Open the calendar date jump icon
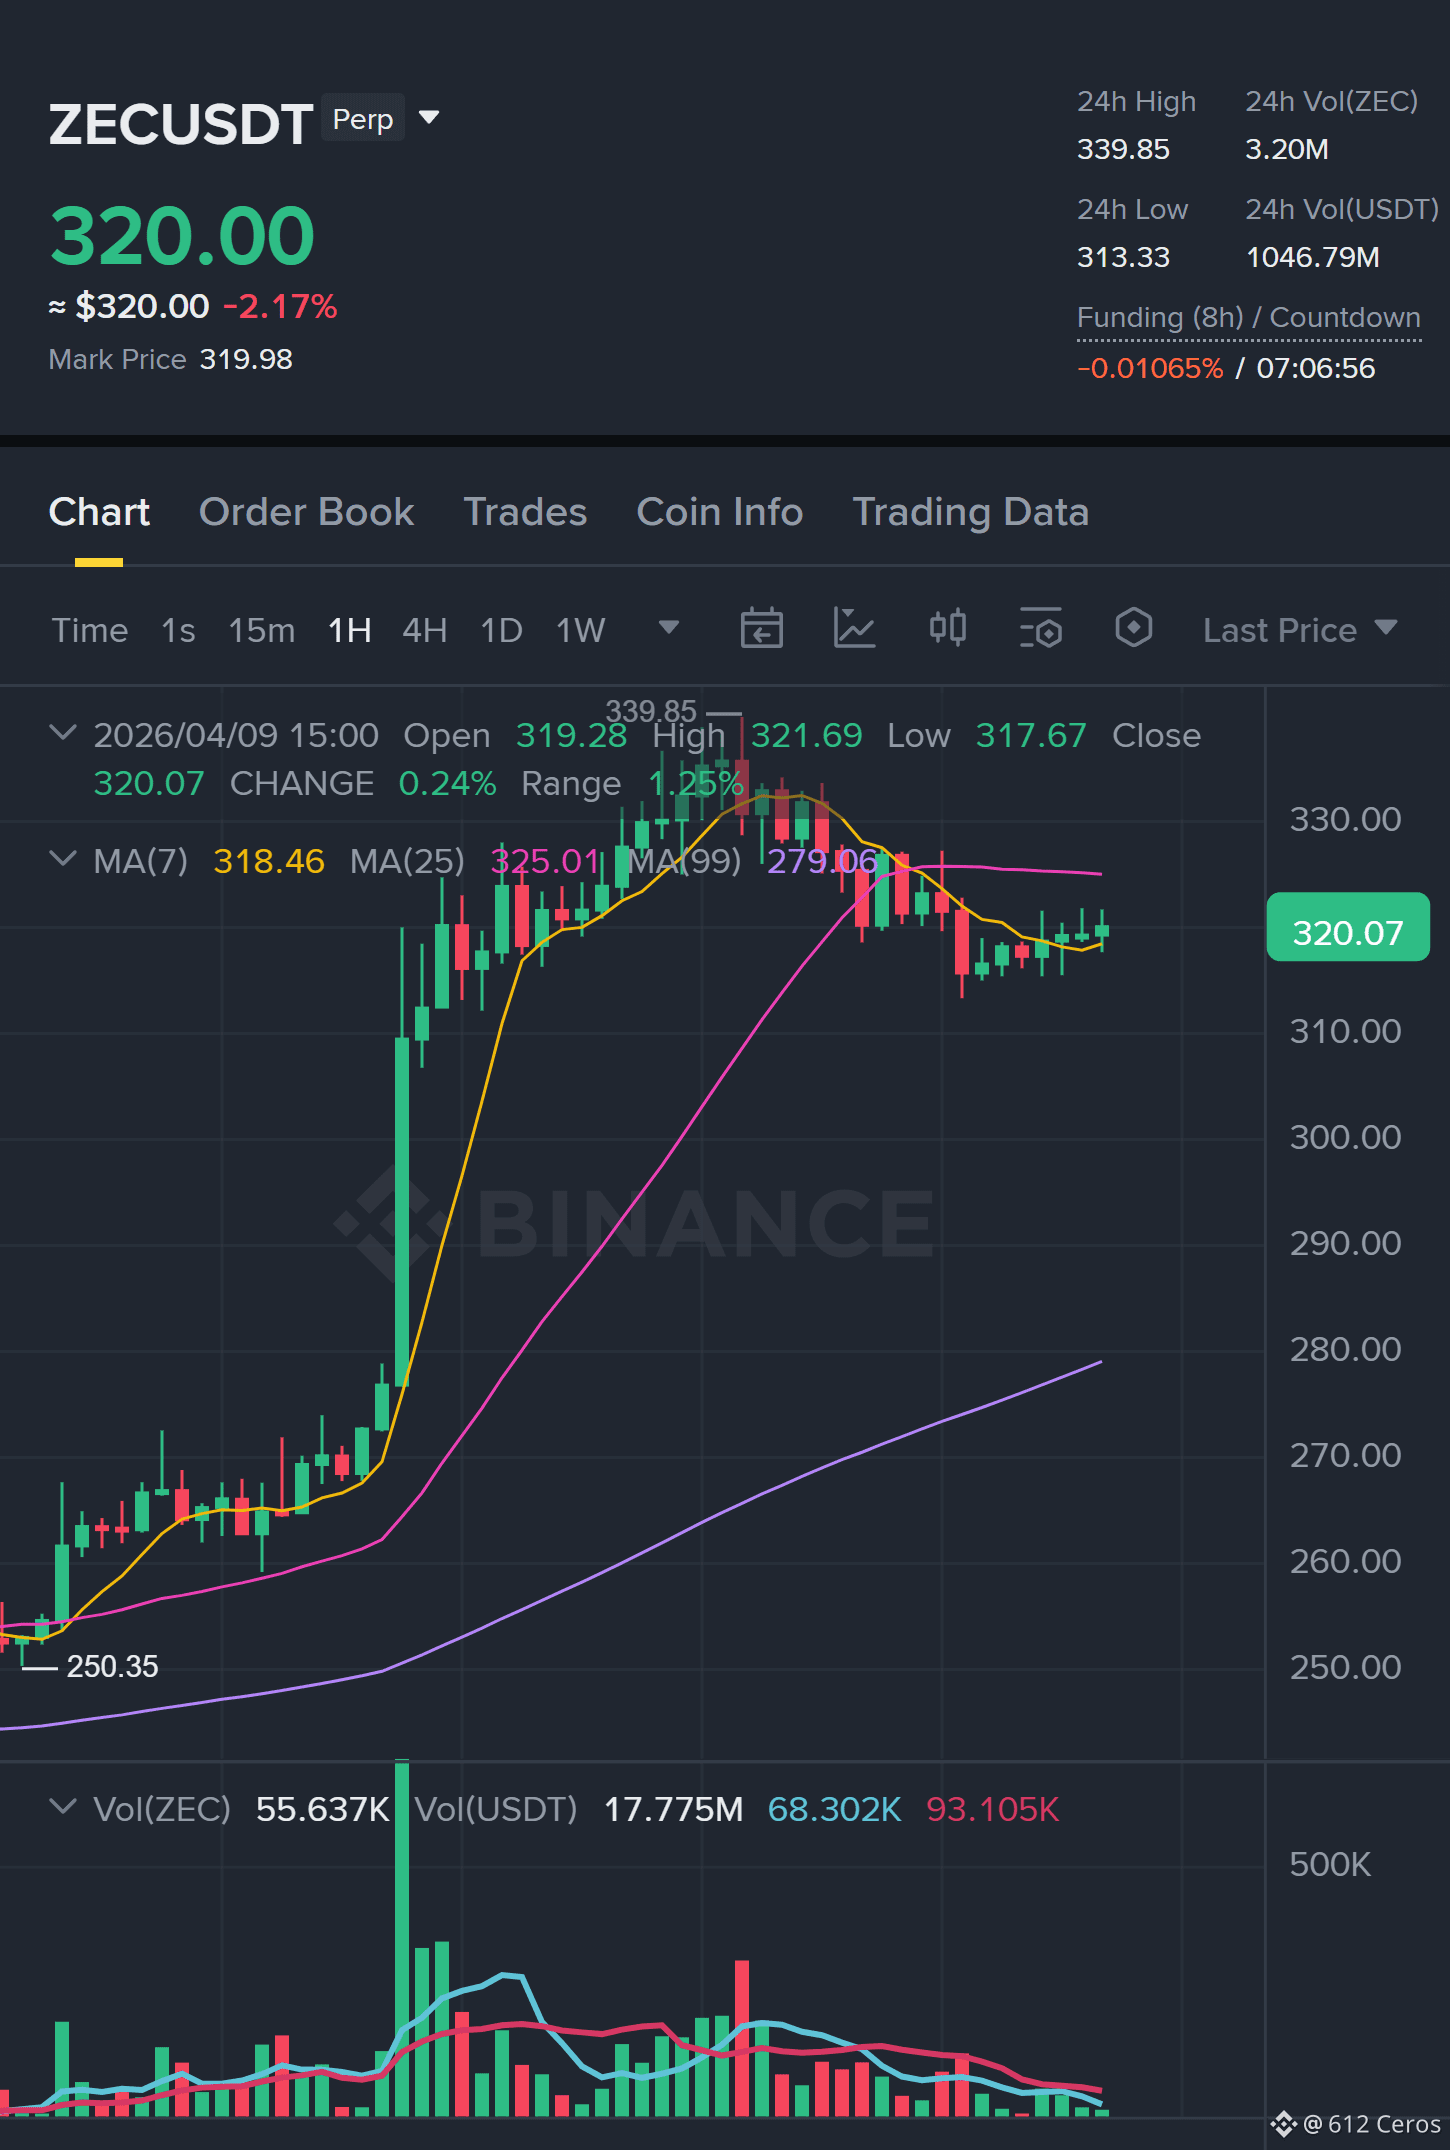 point(761,629)
